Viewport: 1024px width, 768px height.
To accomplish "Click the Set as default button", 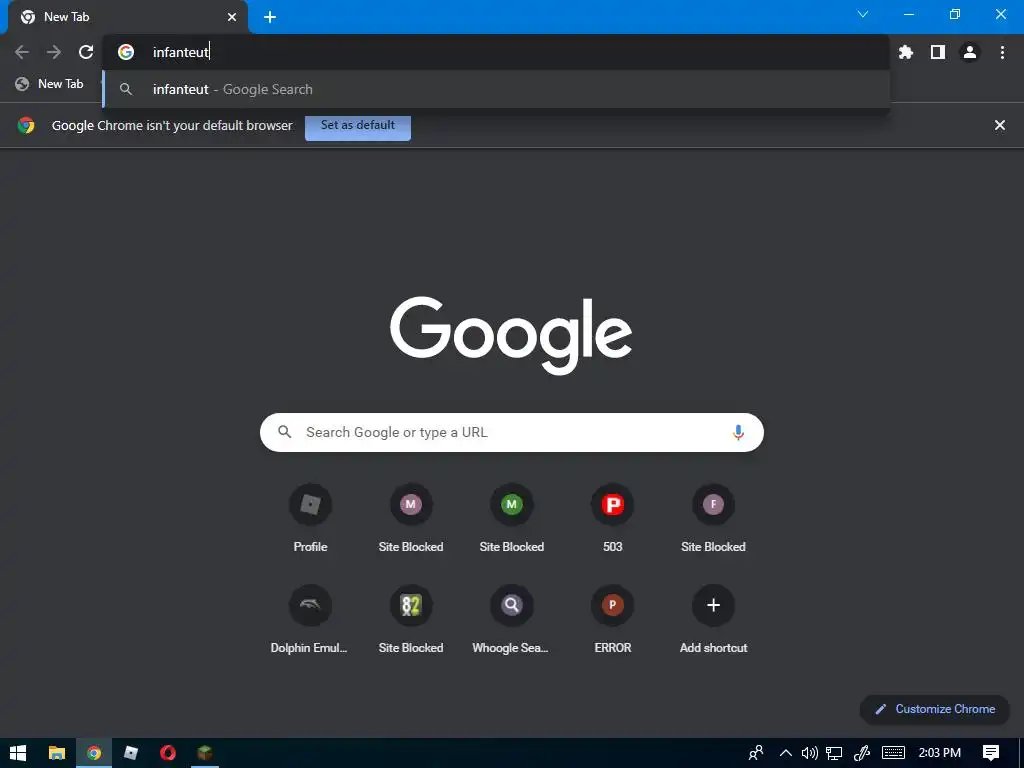I will pyautogui.click(x=358, y=125).
